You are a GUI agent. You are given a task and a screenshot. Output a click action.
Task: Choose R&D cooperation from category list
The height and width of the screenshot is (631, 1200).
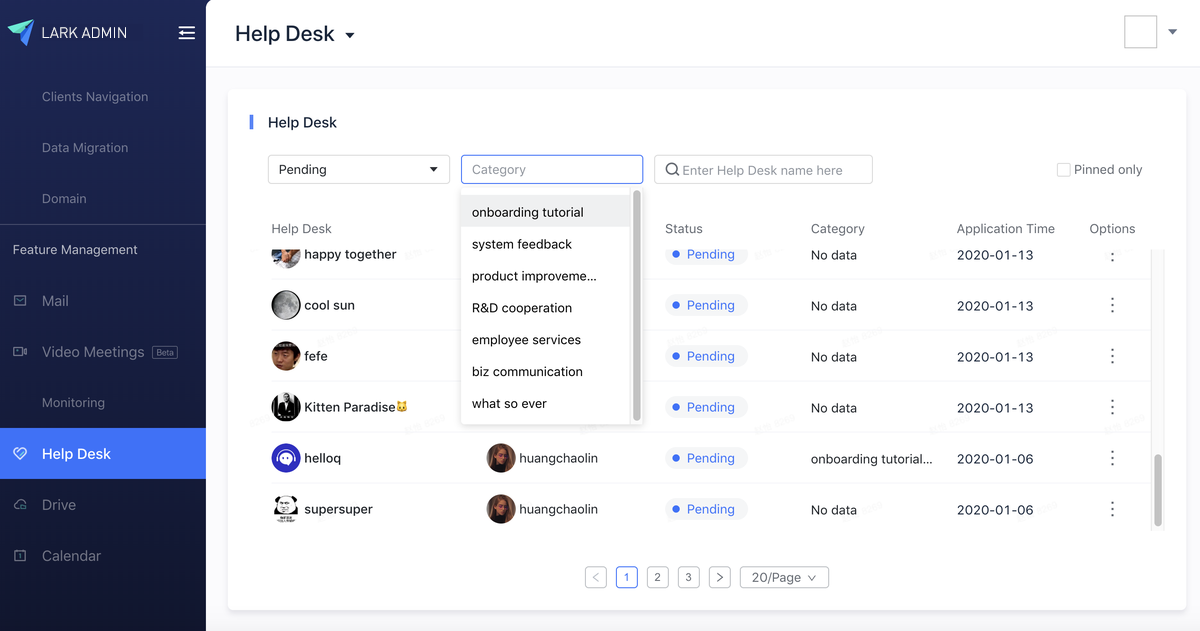point(522,308)
